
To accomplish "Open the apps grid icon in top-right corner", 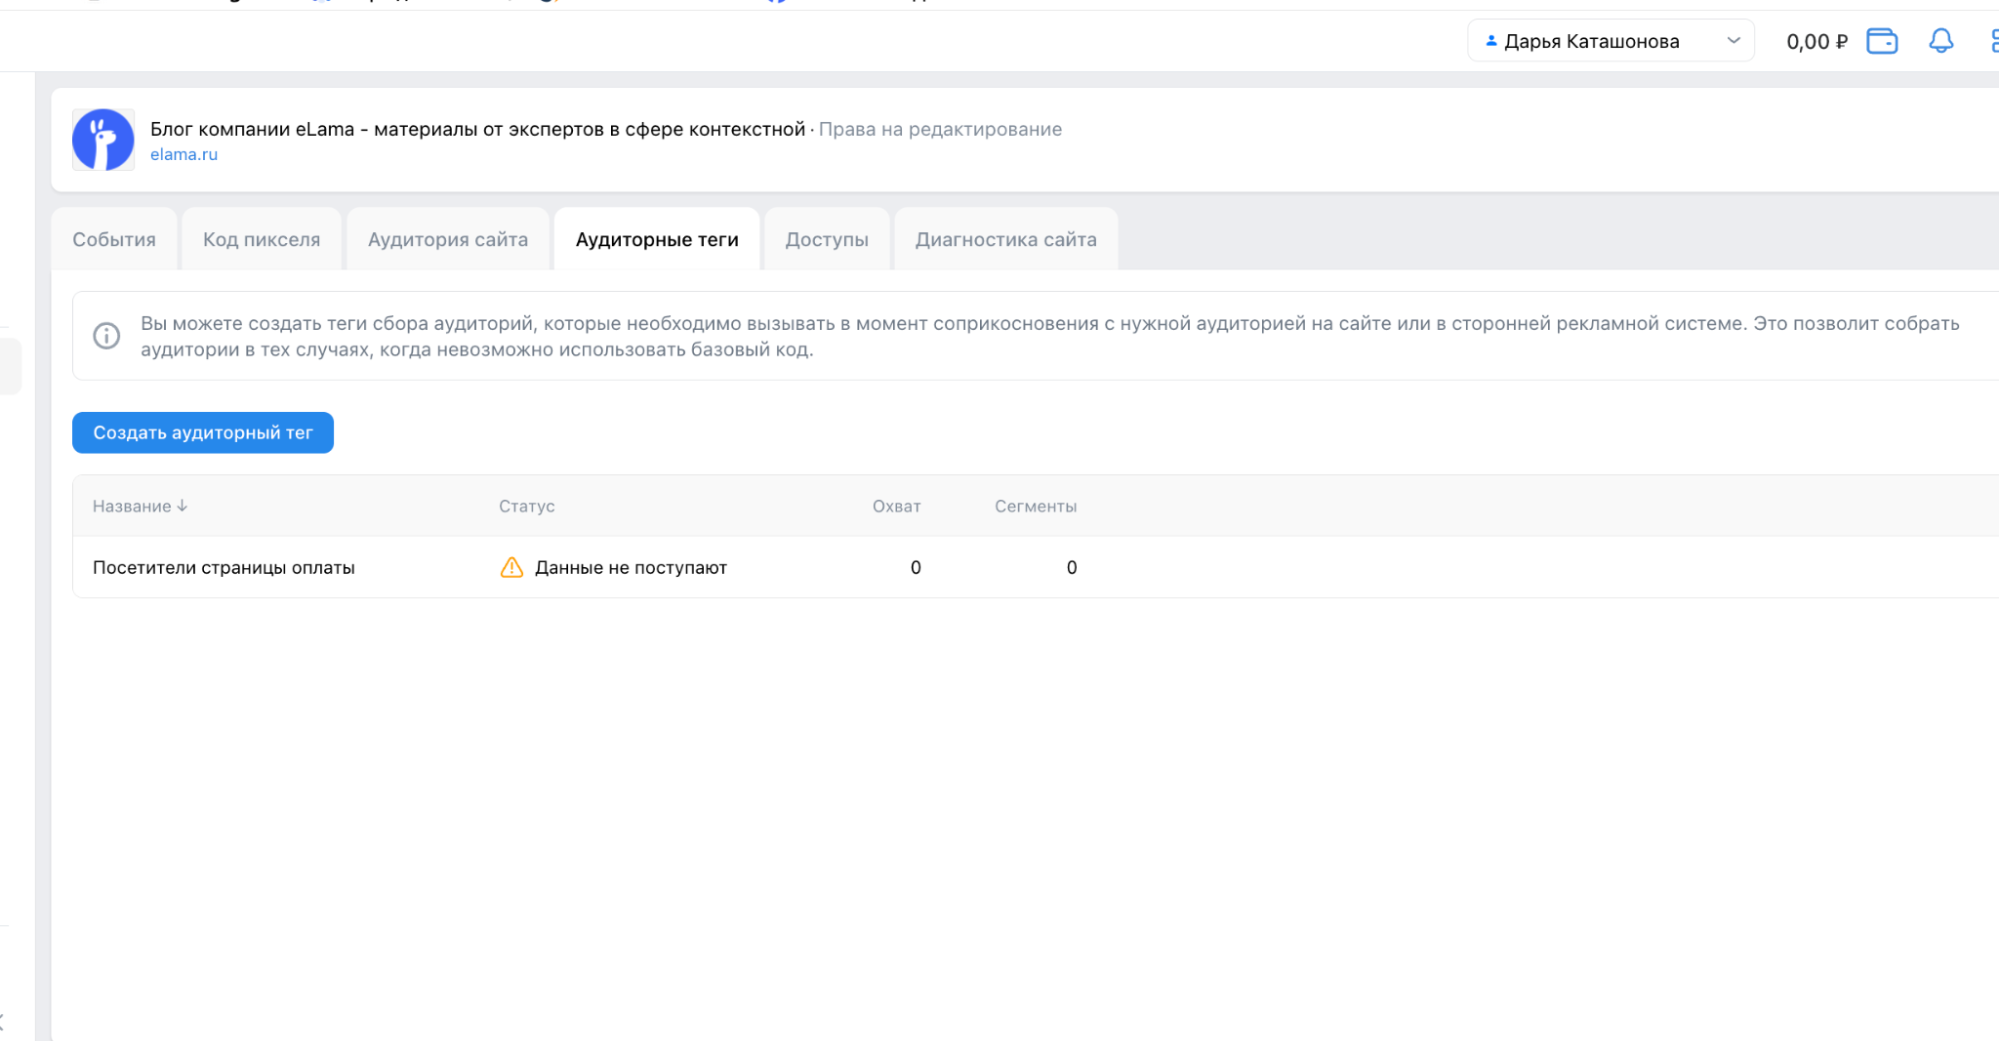I will [x=1994, y=41].
